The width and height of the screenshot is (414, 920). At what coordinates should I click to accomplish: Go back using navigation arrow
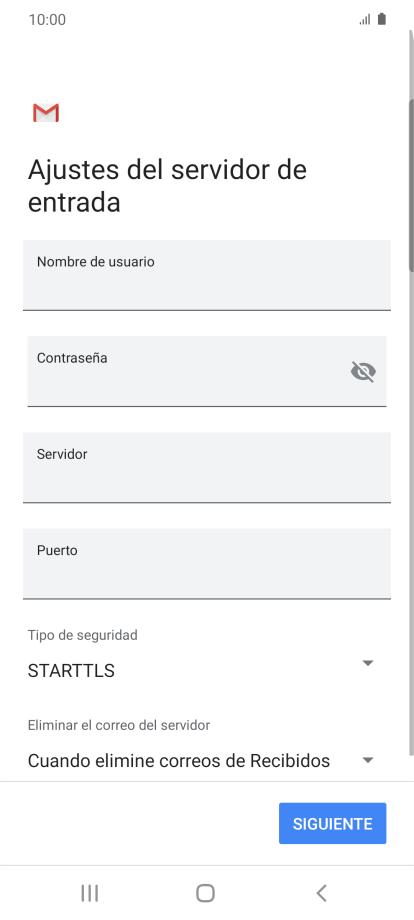click(321, 893)
